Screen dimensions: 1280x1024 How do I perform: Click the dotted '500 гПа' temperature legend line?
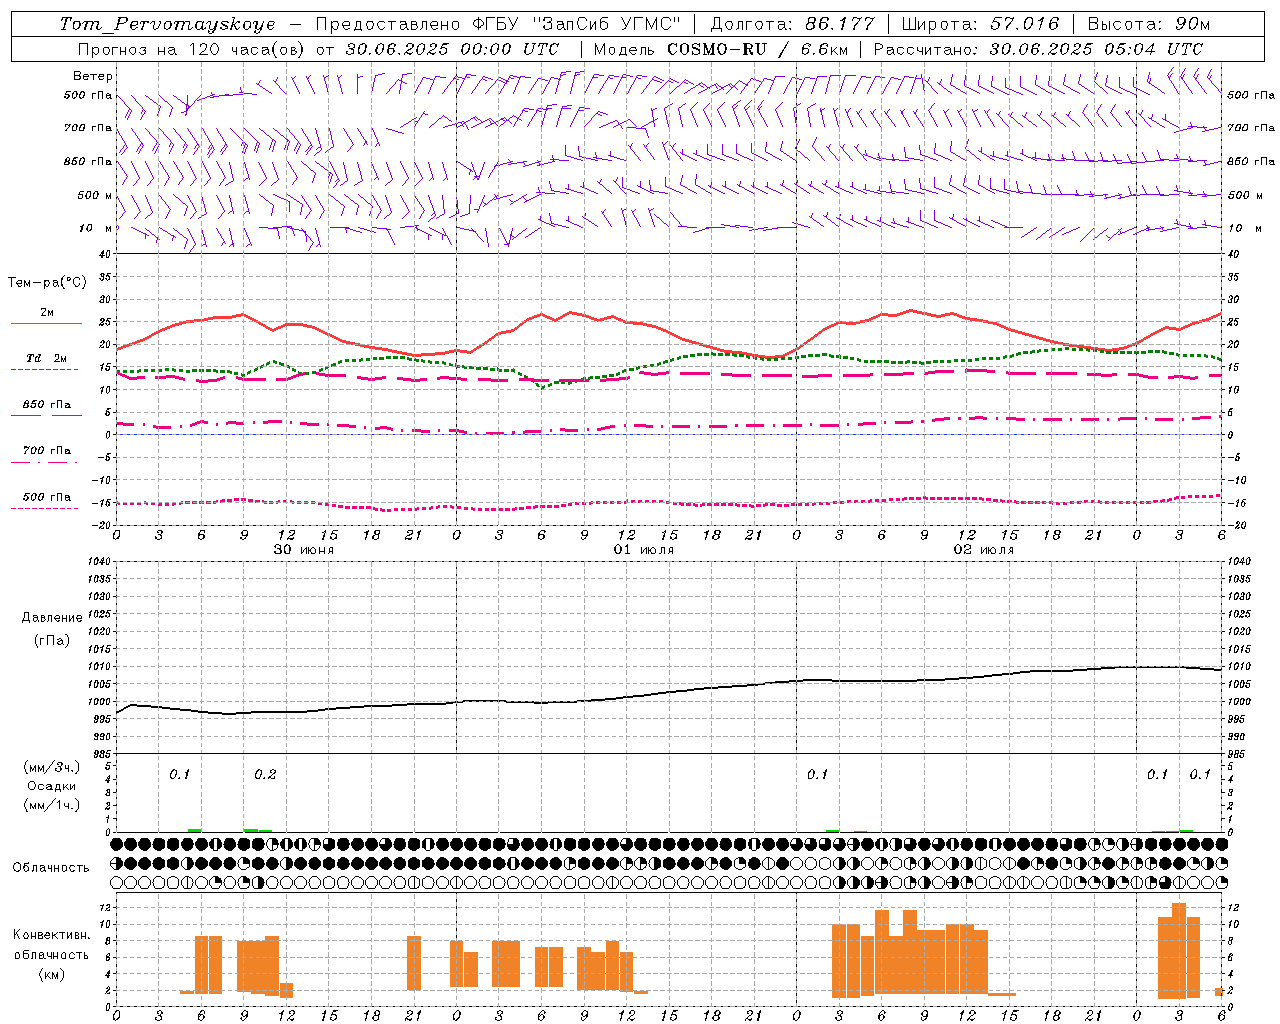46,508
